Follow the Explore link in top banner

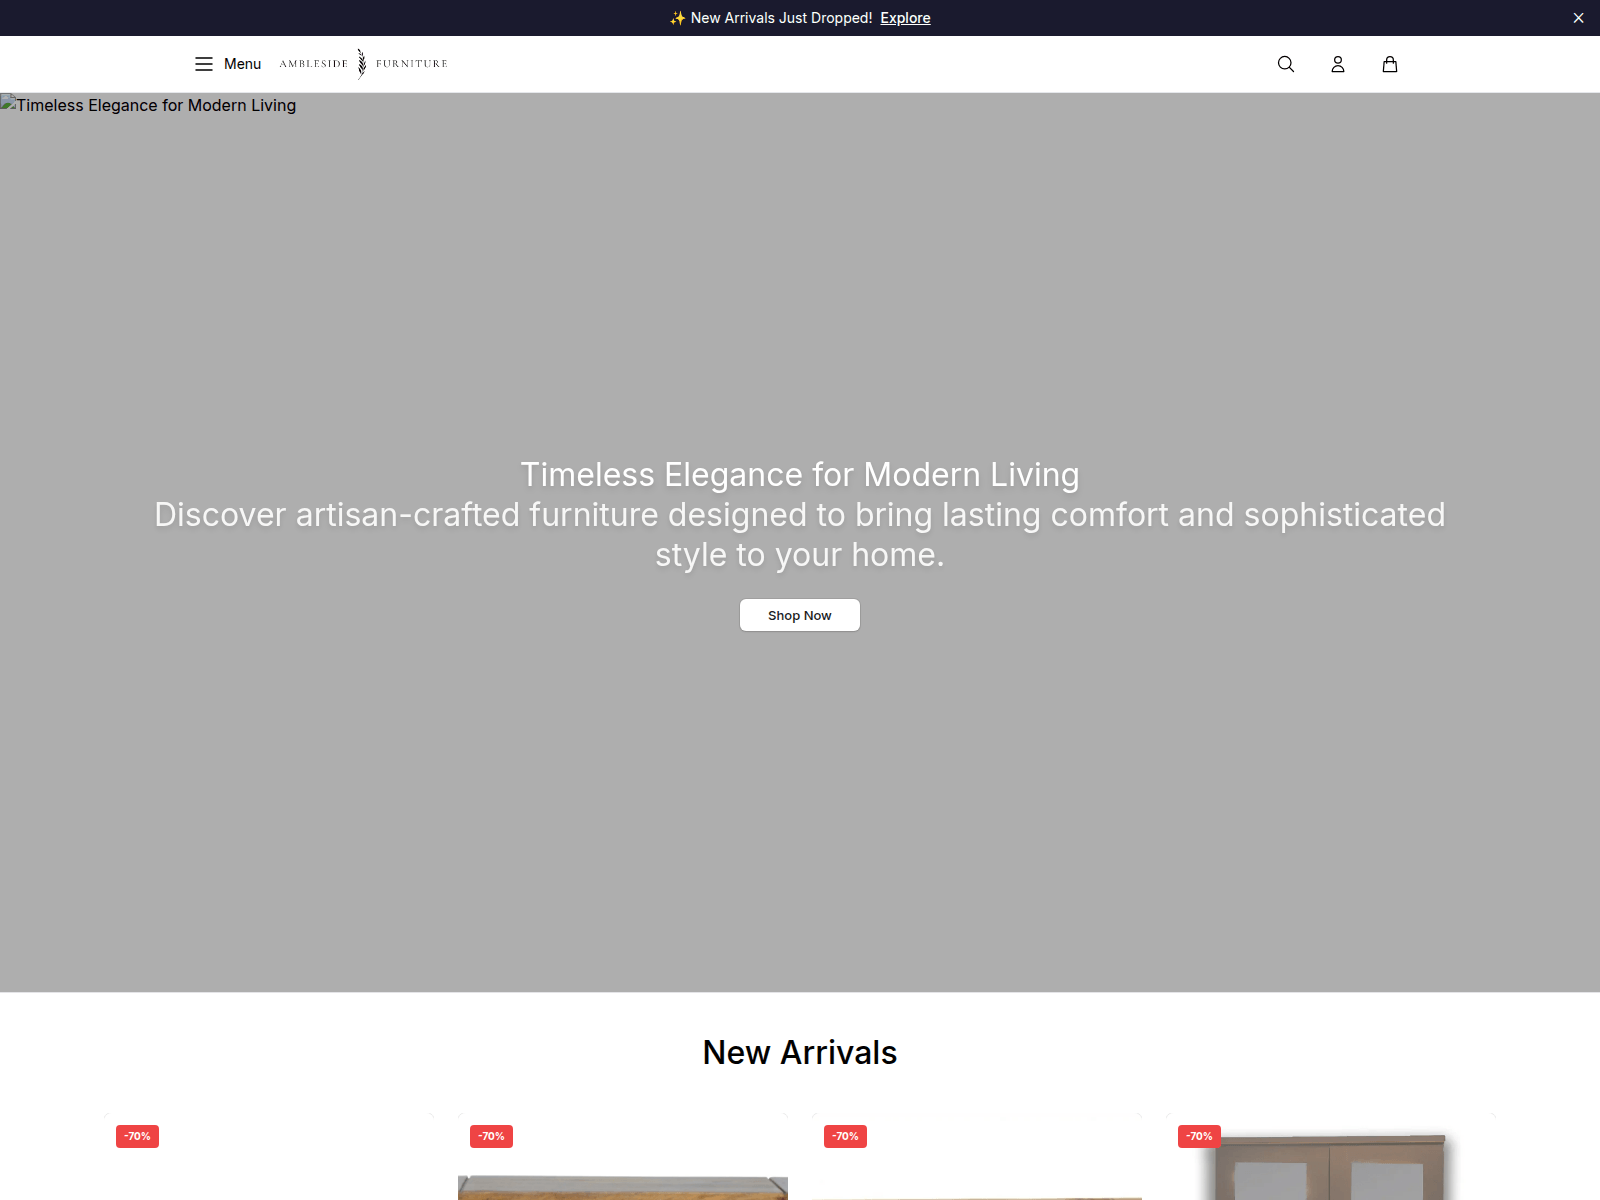click(x=905, y=18)
